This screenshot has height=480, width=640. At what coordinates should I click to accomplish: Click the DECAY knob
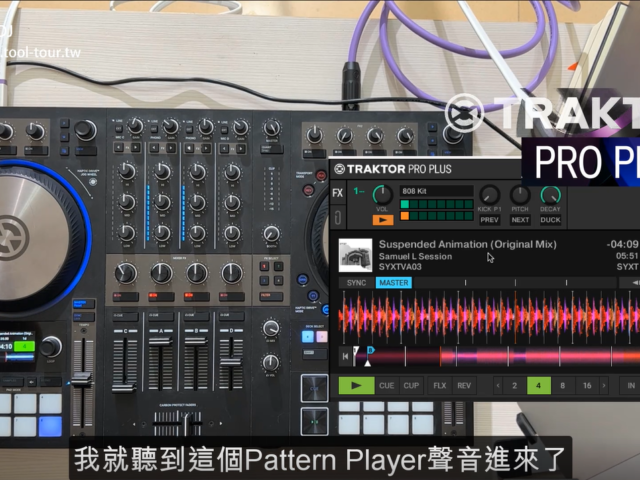(x=550, y=196)
